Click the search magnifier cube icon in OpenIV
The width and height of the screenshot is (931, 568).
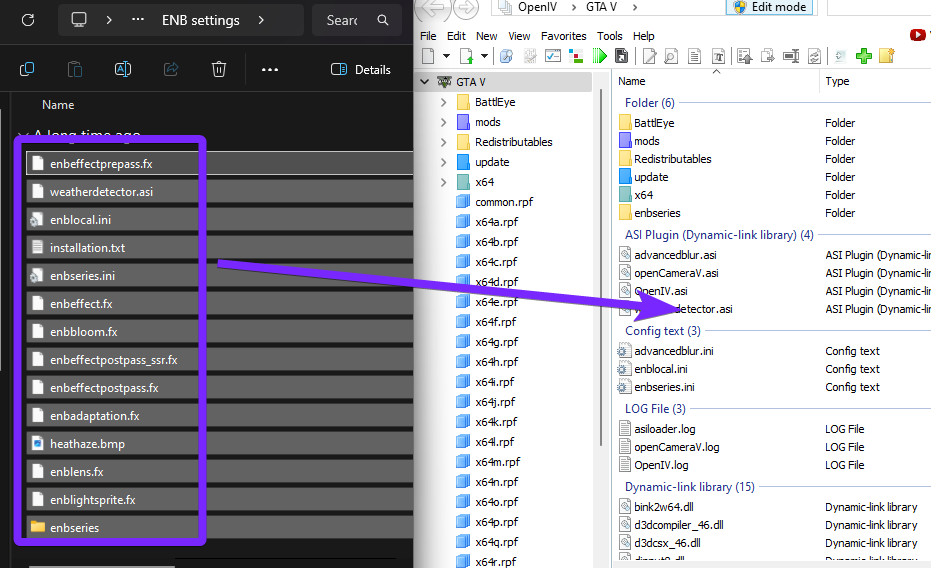pyautogui.click(x=506, y=56)
